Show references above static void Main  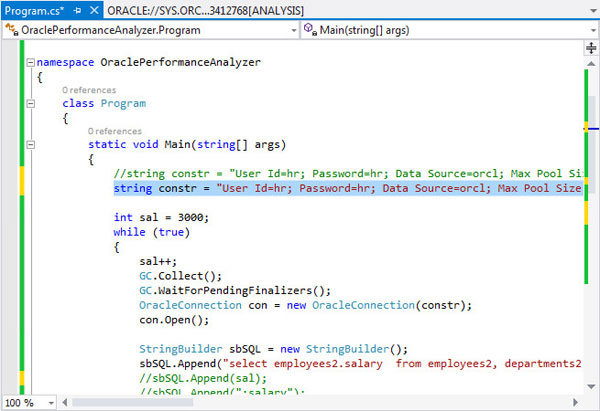115,132
